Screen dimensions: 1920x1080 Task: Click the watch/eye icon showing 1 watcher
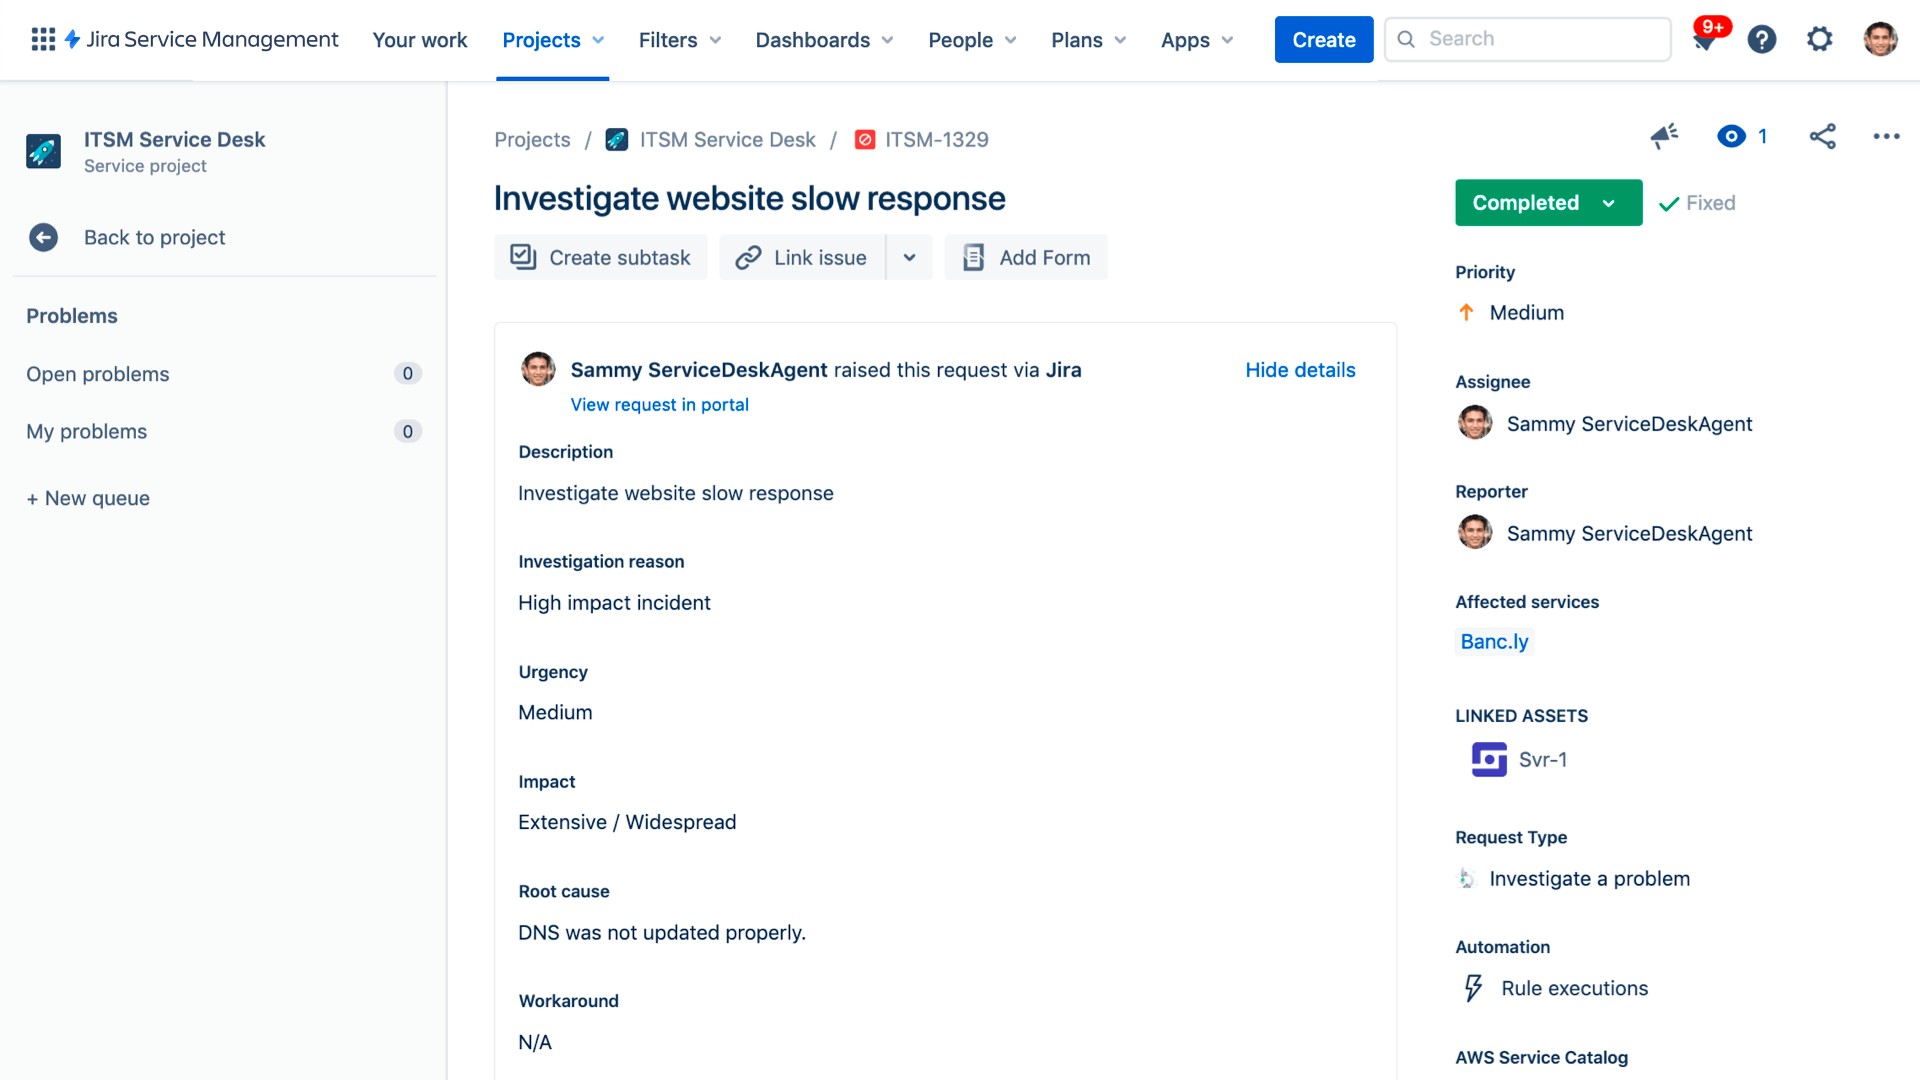(x=1733, y=136)
